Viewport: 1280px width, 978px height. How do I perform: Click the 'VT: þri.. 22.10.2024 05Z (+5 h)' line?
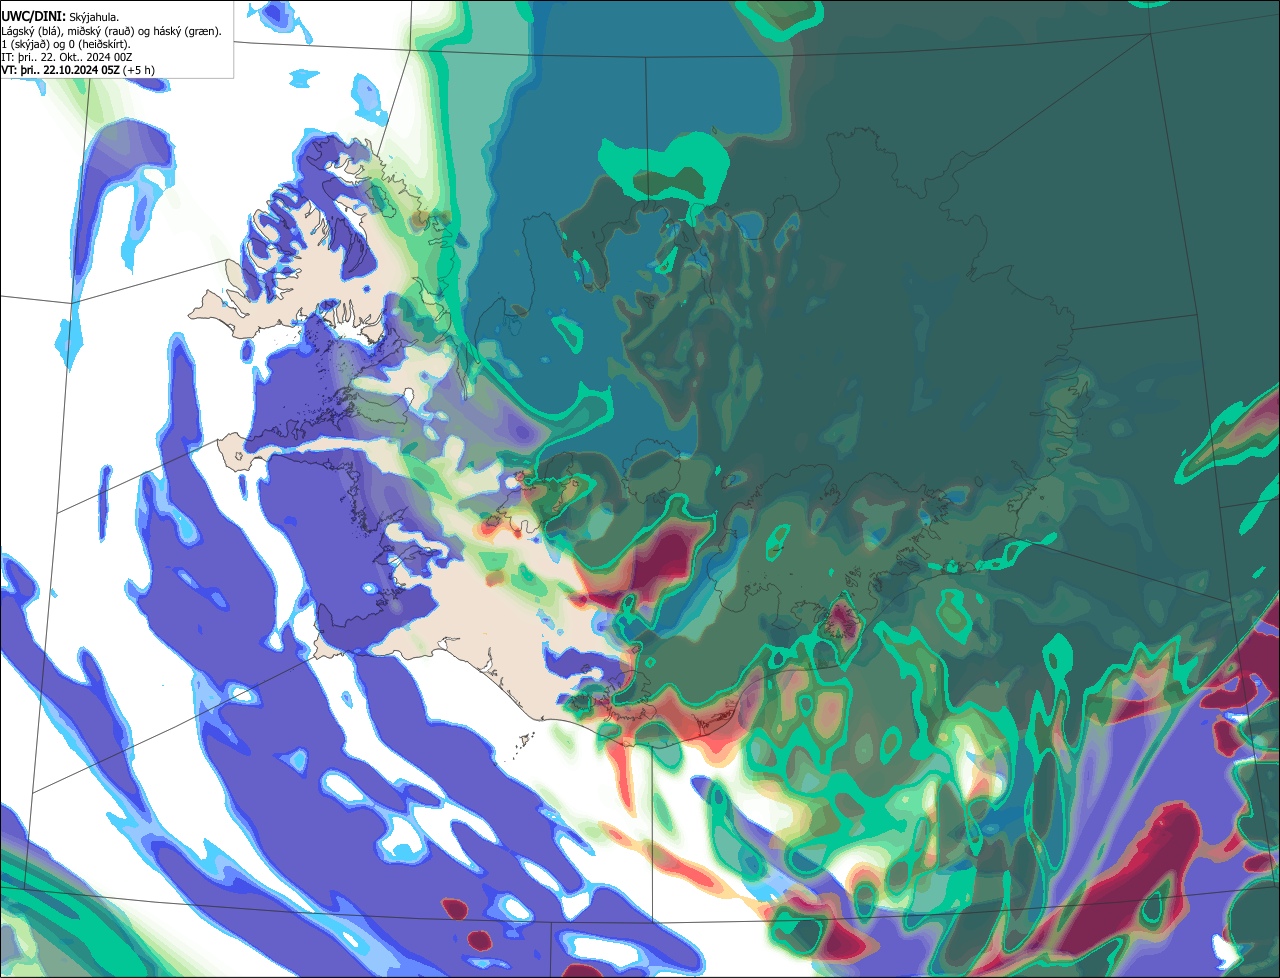(78, 70)
